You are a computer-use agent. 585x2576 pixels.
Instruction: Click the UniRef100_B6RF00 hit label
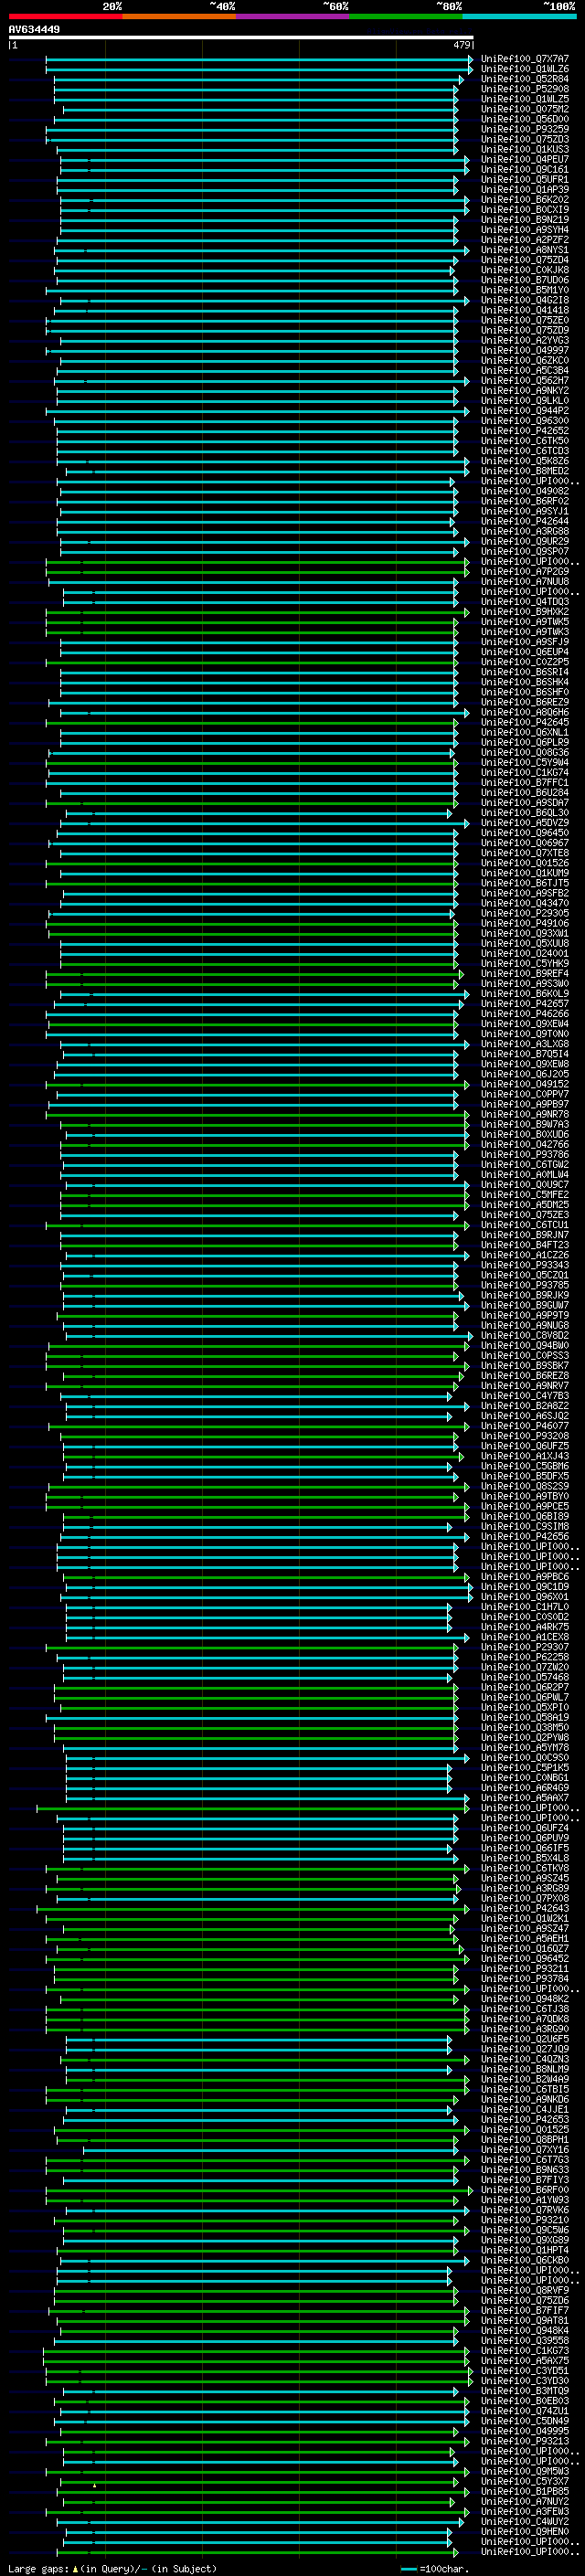(x=525, y=2190)
